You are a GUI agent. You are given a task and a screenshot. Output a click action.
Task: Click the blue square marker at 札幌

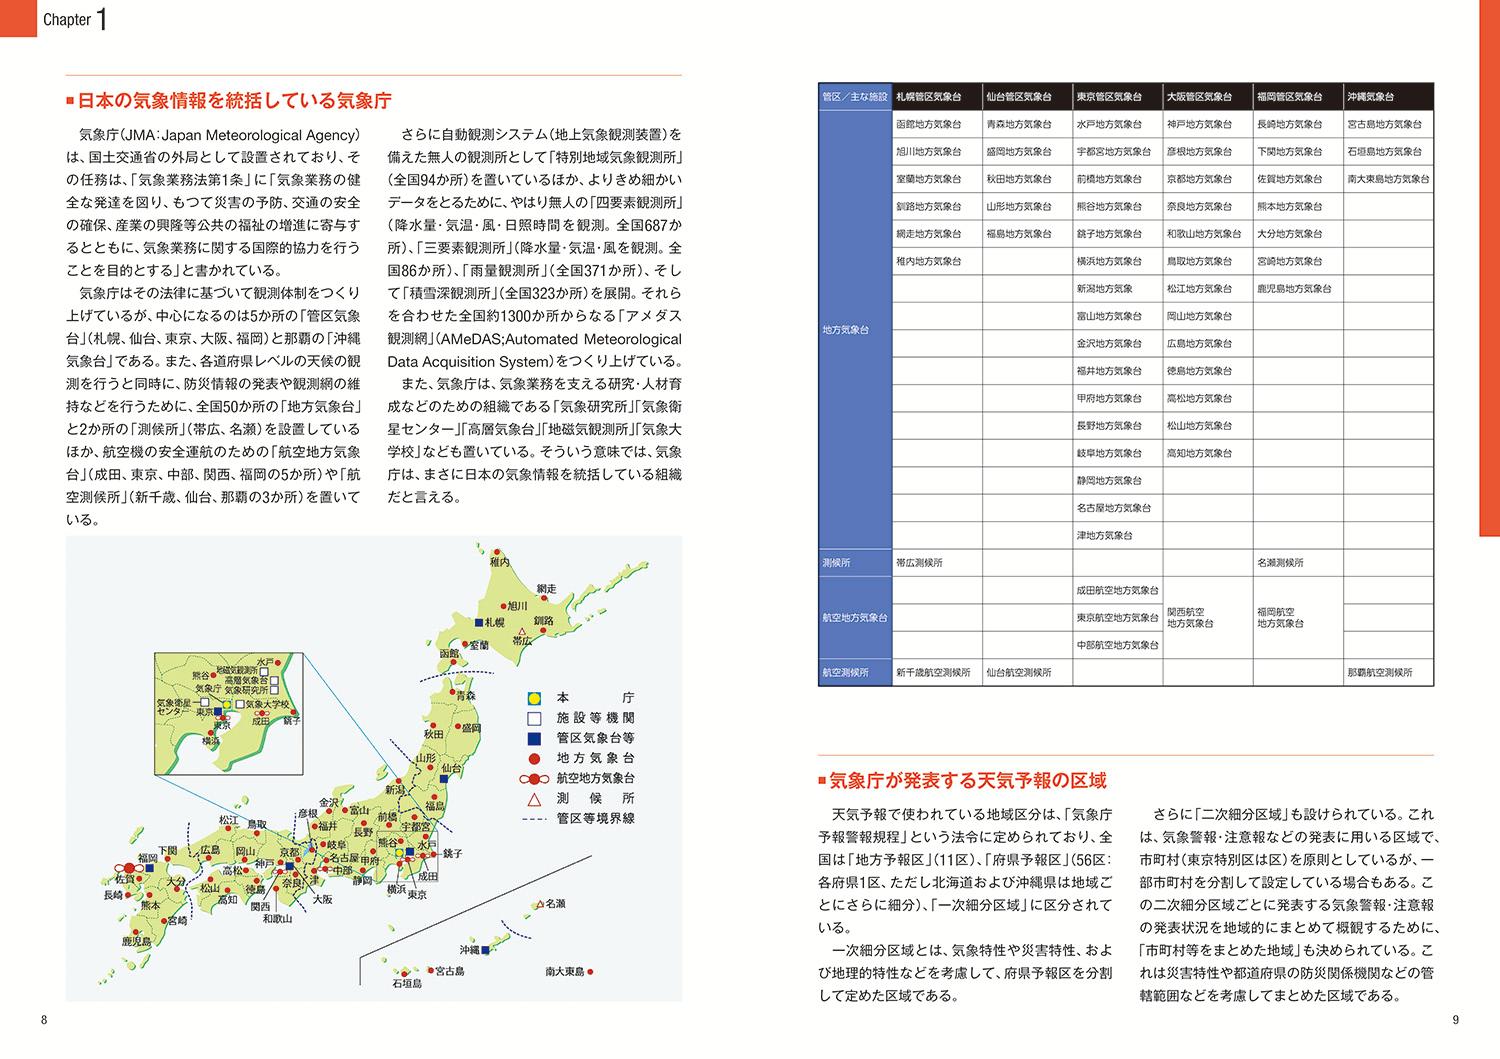click(479, 623)
